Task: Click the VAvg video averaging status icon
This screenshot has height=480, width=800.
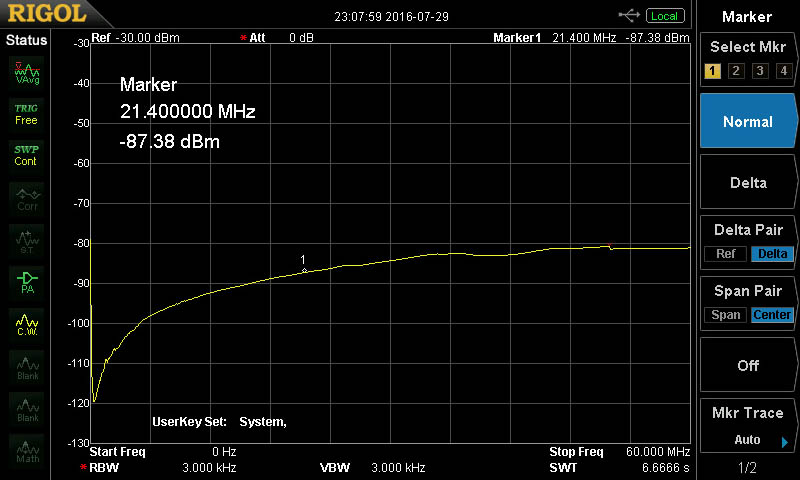Action: pos(27,73)
